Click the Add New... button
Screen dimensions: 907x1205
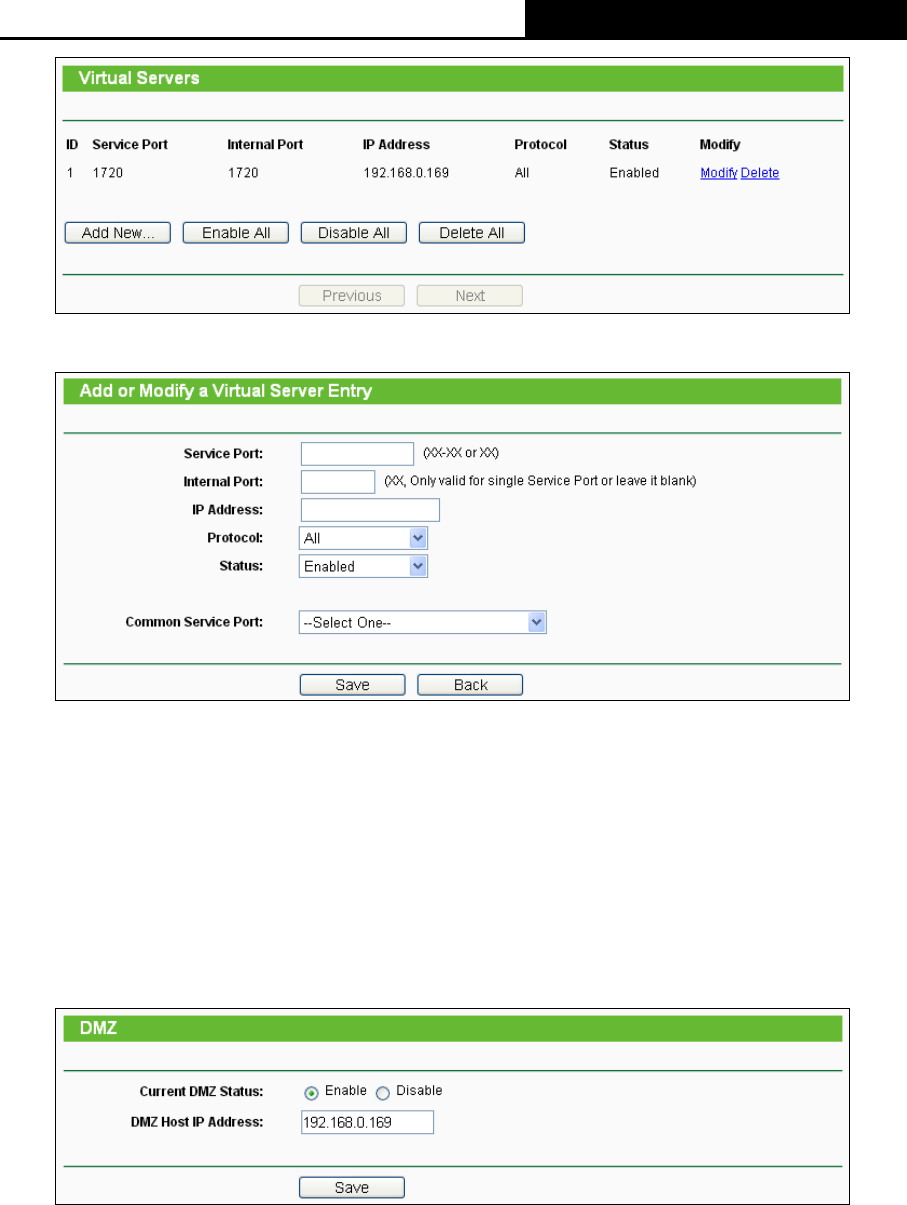117,233
